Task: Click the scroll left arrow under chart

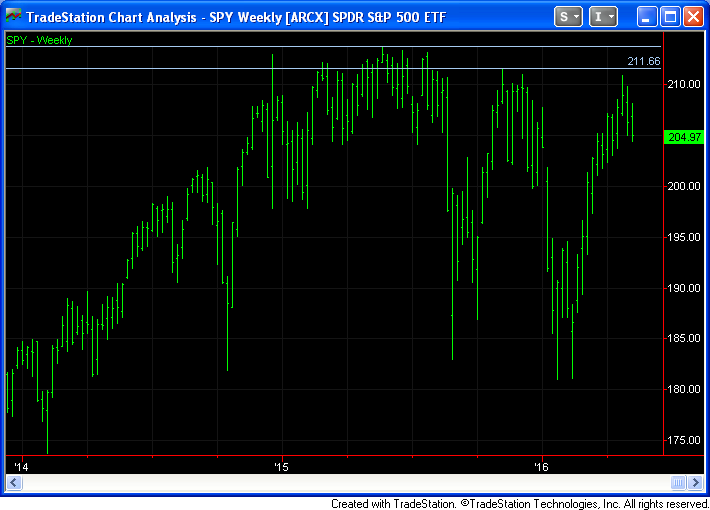Action: [x=14, y=482]
